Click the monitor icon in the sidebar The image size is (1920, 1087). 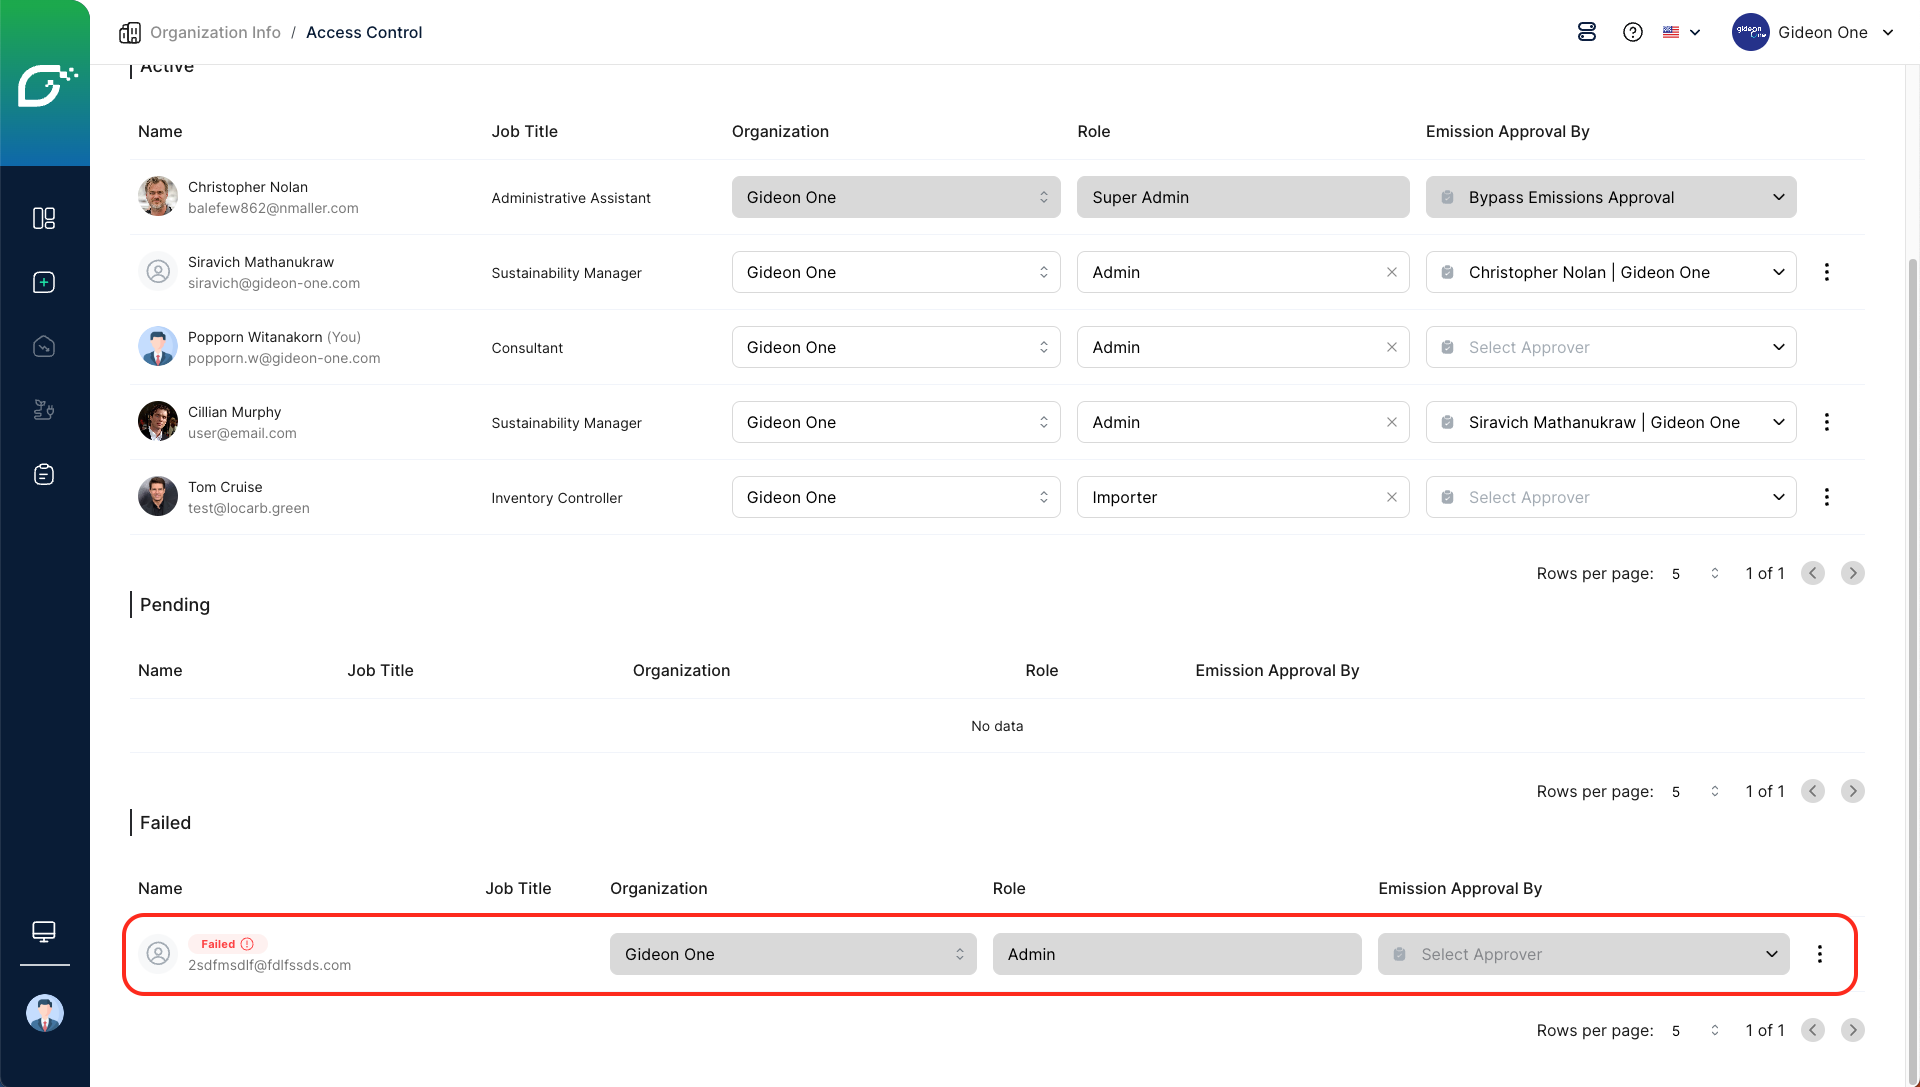(x=44, y=931)
